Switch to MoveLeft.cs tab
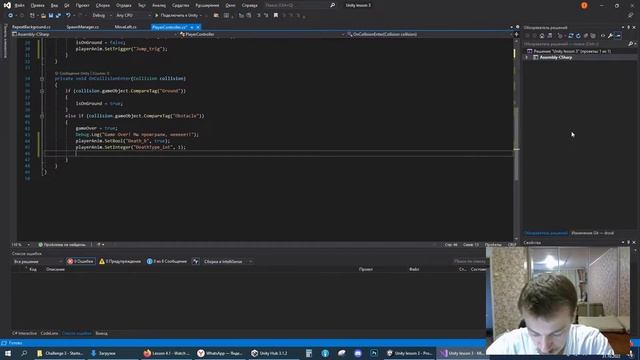Viewport: 640px width, 360px height. pyautogui.click(x=125, y=27)
